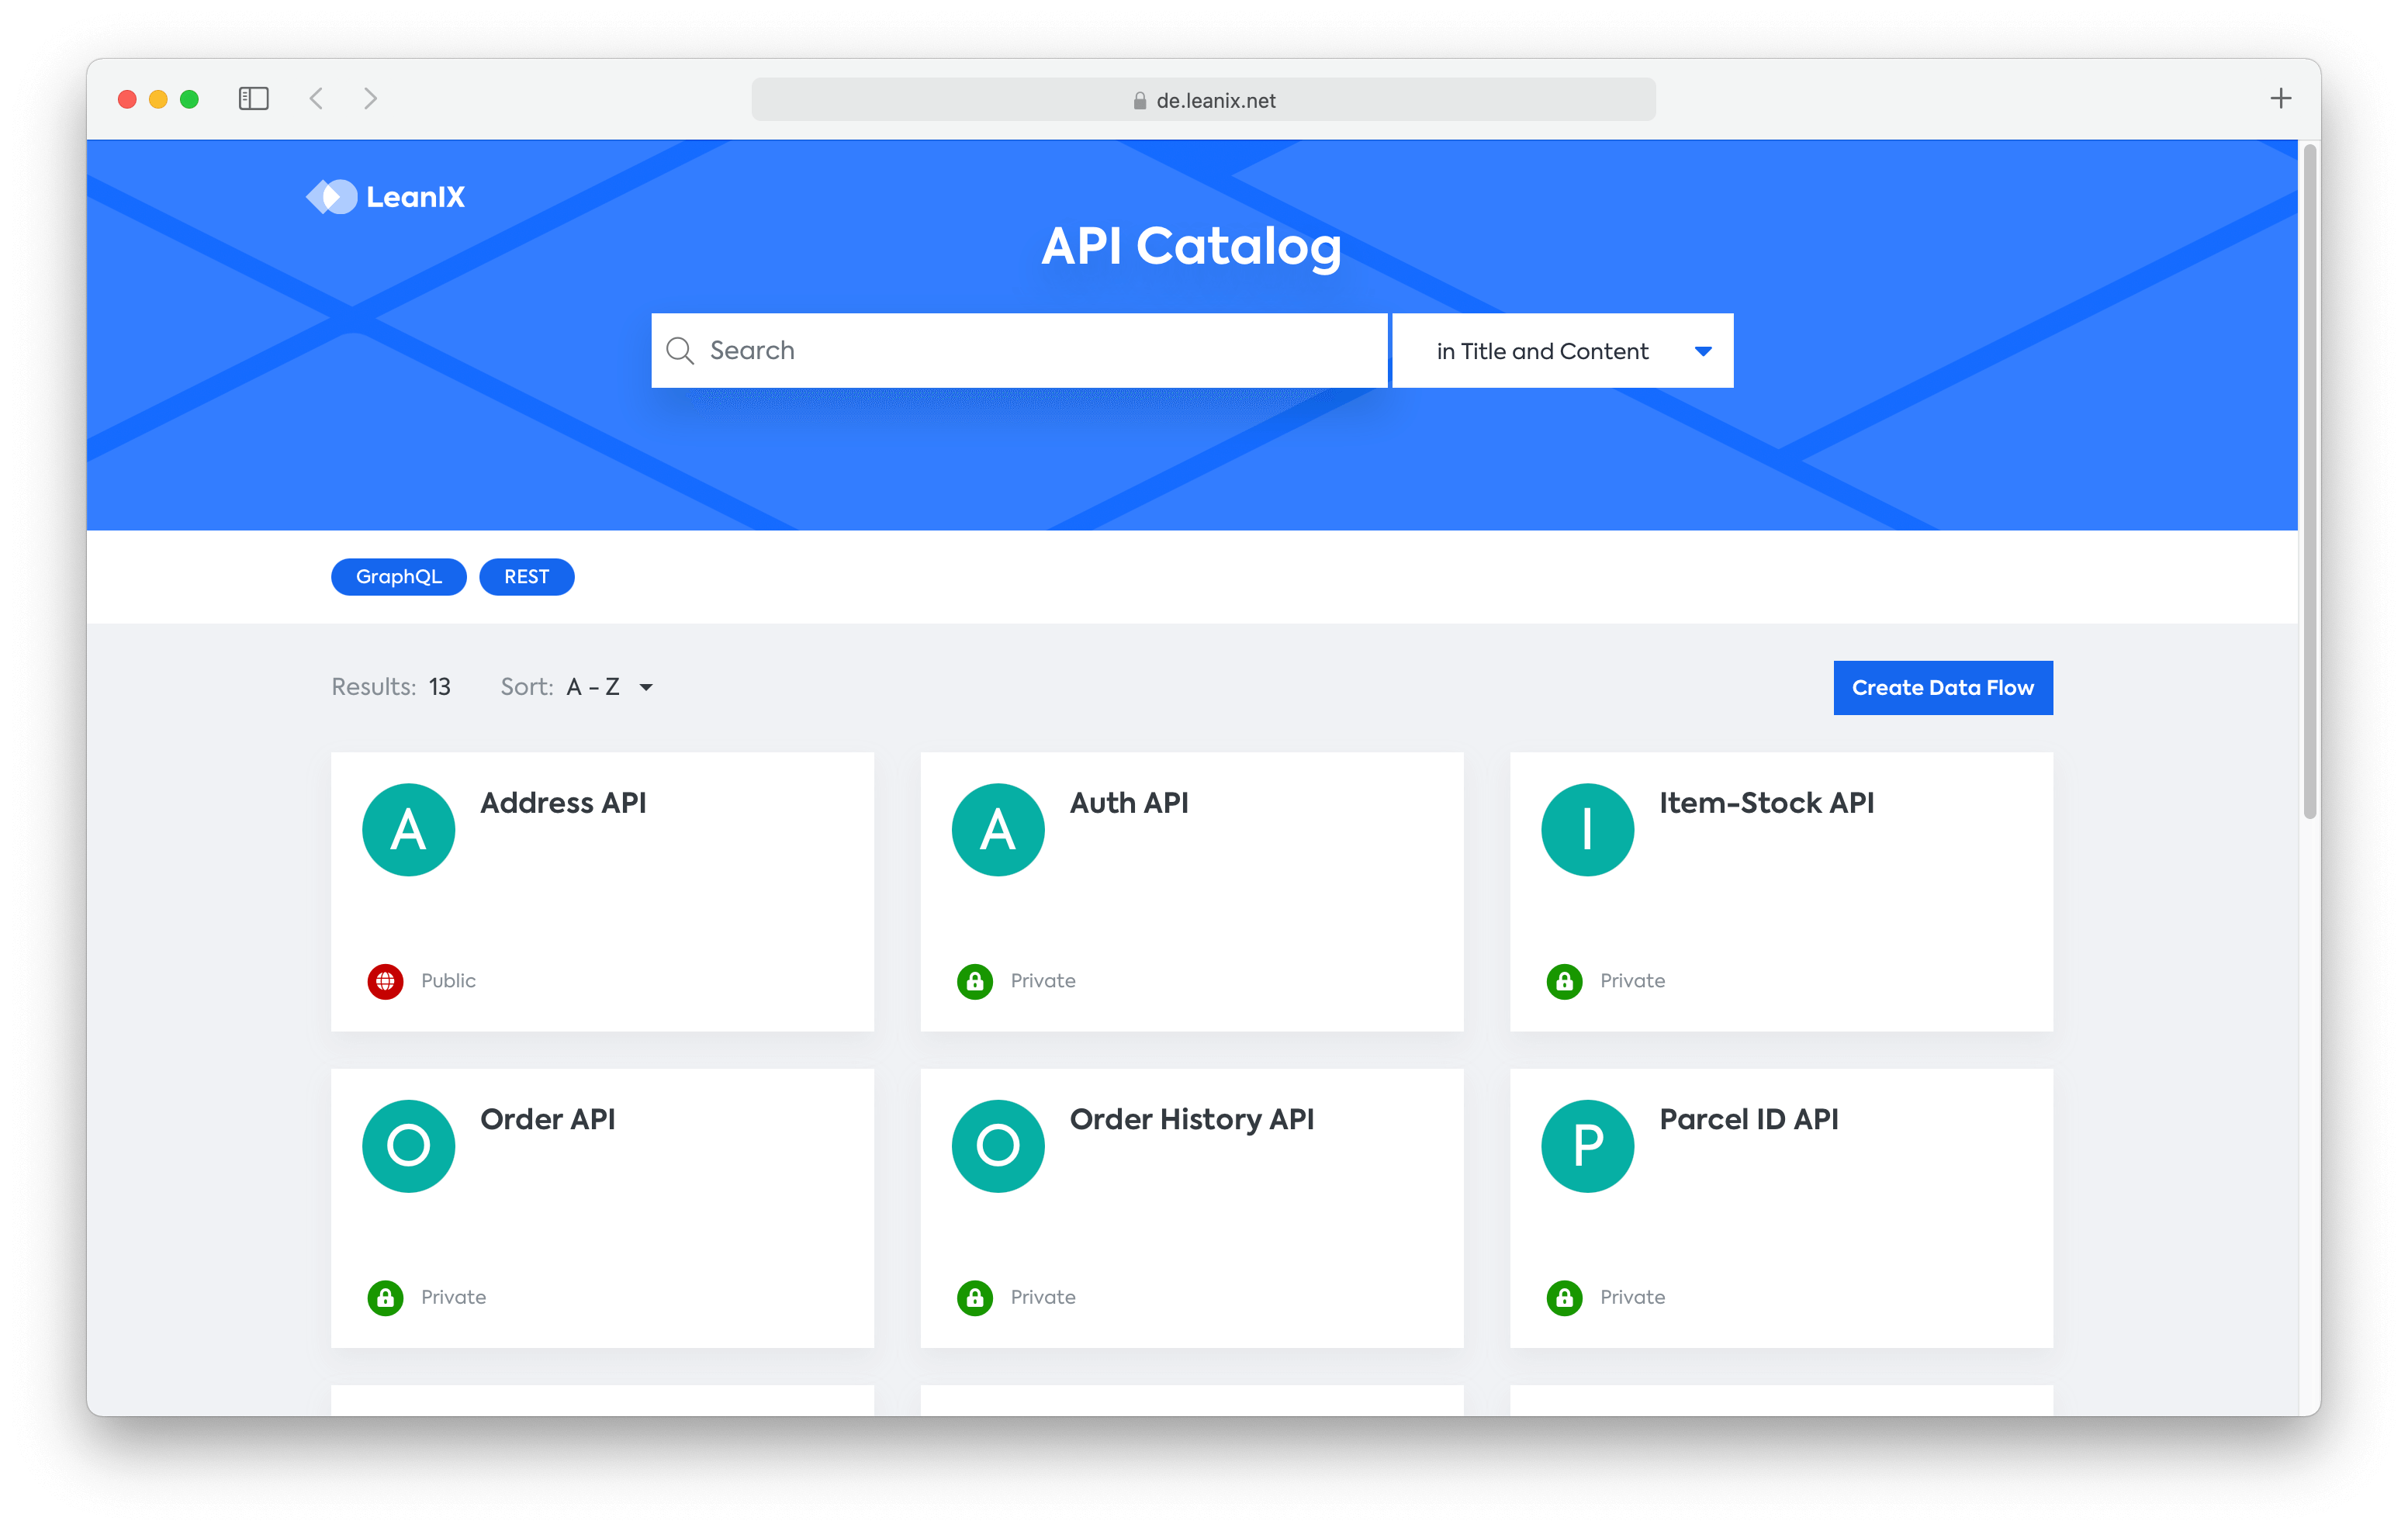Open the 'in Title and Content' dropdown

point(1562,351)
